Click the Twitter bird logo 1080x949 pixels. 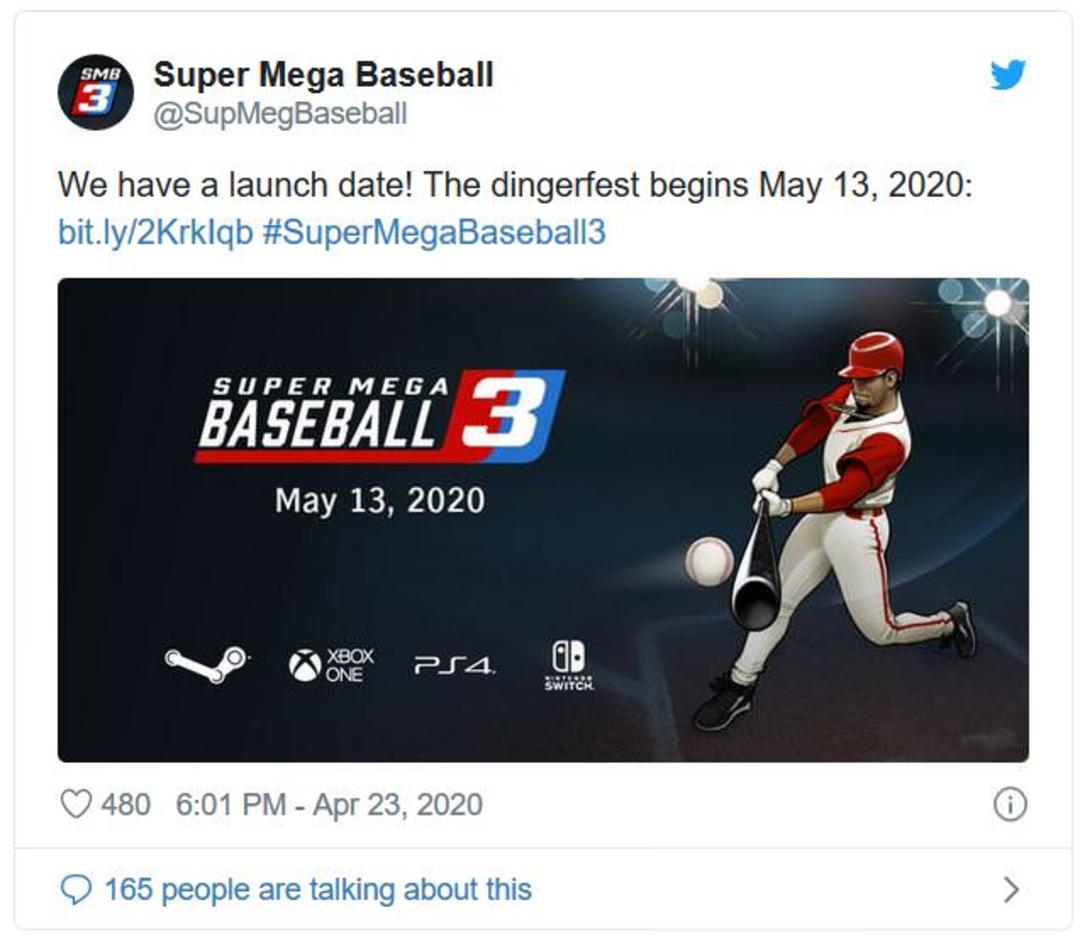click(x=1008, y=74)
